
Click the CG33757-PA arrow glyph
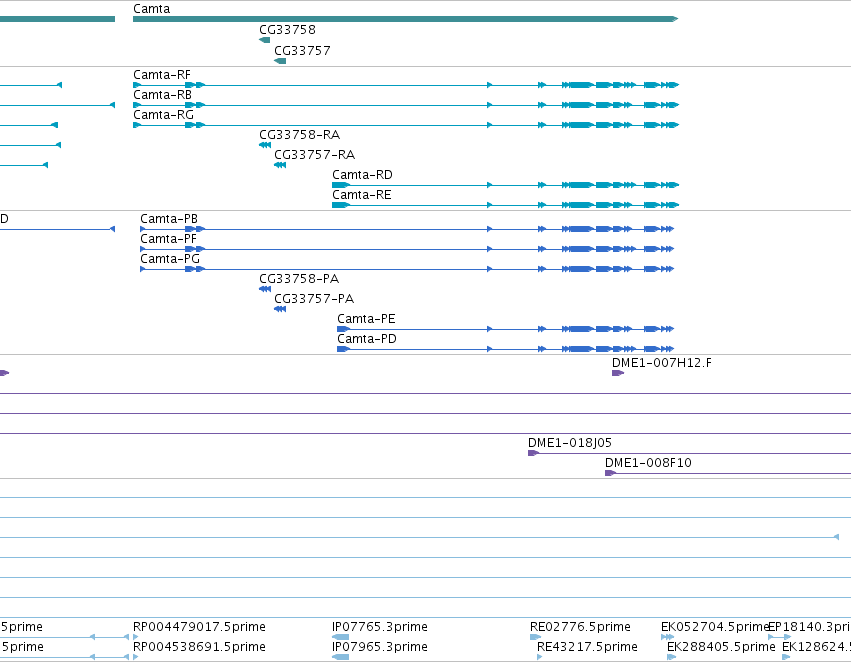(280, 309)
